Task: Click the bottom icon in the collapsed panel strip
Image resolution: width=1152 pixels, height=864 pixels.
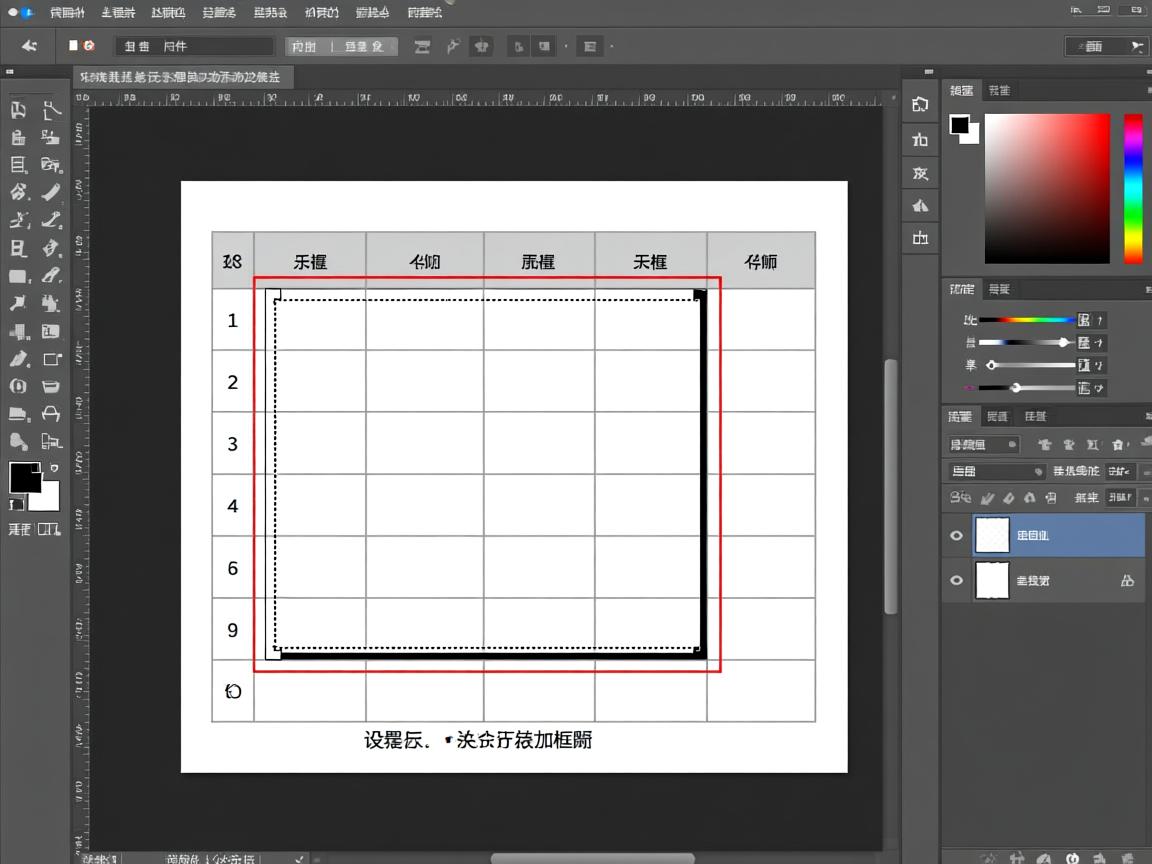Action: pyautogui.click(x=920, y=238)
